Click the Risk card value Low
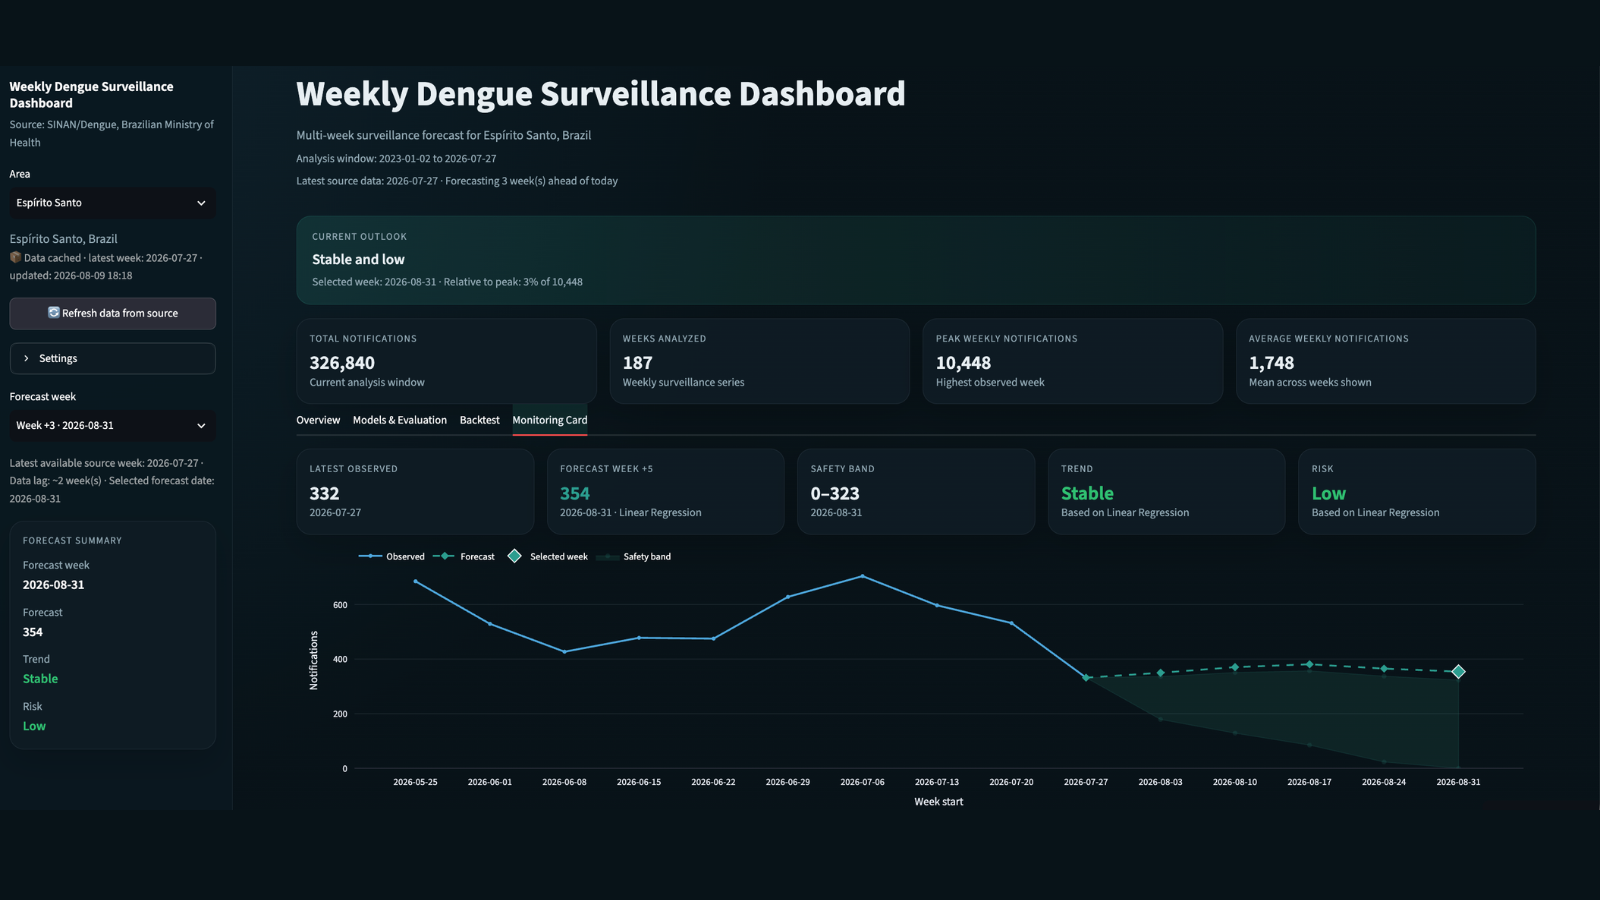Screen dimensions: 1600x900 [x=1328, y=493]
